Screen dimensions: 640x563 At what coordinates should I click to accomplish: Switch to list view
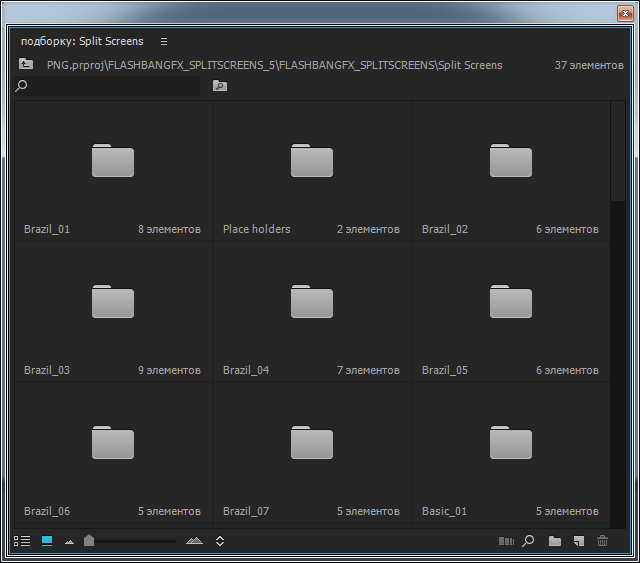[22, 541]
